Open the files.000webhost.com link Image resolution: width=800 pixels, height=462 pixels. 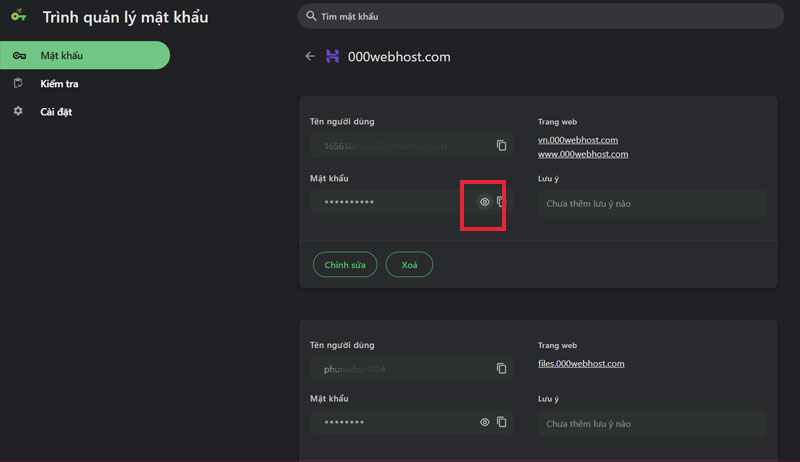581,363
